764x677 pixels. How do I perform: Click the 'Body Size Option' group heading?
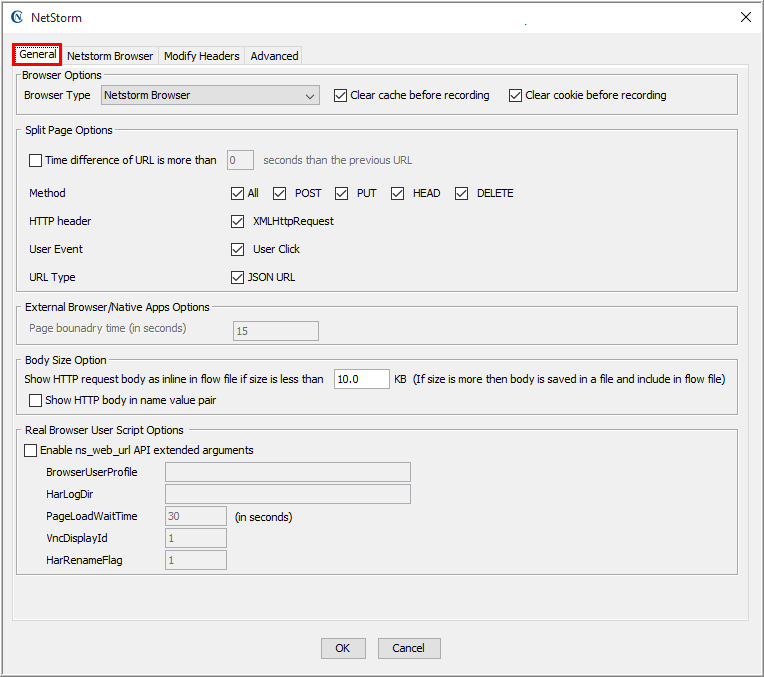pos(66,360)
